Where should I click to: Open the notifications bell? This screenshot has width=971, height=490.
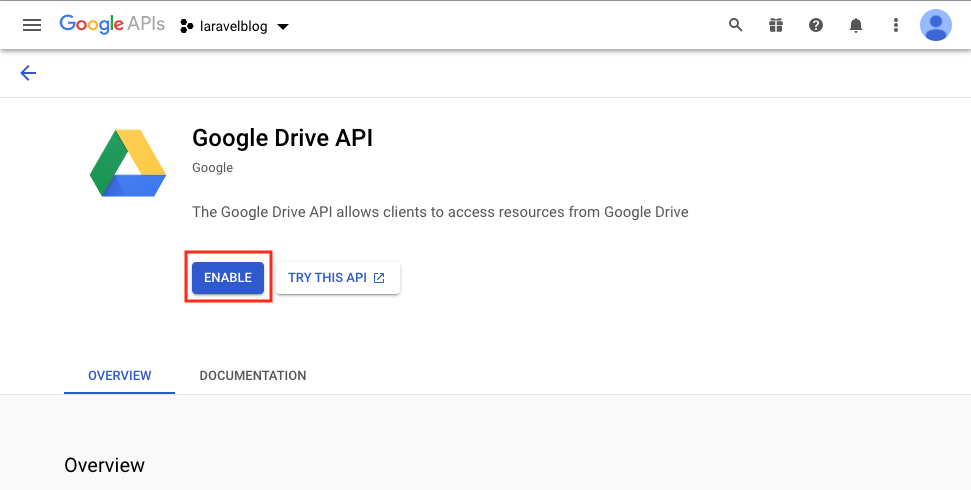[x=856, y=25]
